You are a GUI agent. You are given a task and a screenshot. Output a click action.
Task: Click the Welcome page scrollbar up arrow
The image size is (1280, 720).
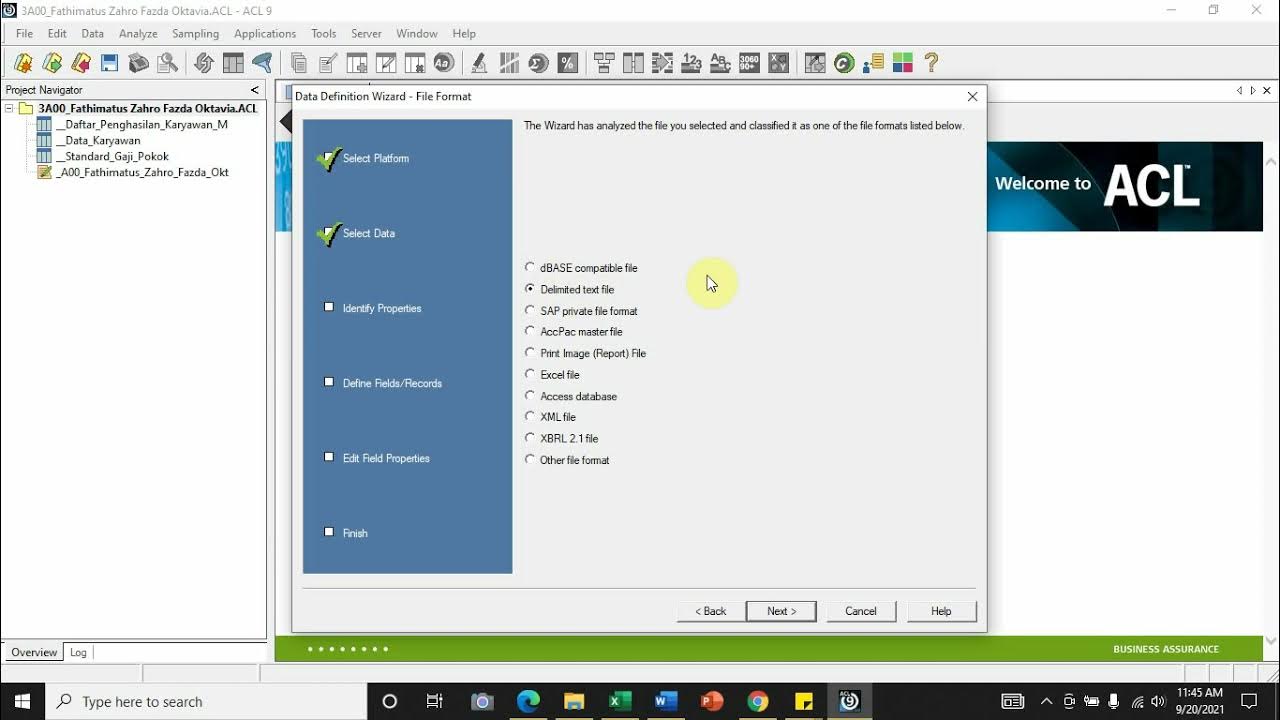[x=1271, y=162]
